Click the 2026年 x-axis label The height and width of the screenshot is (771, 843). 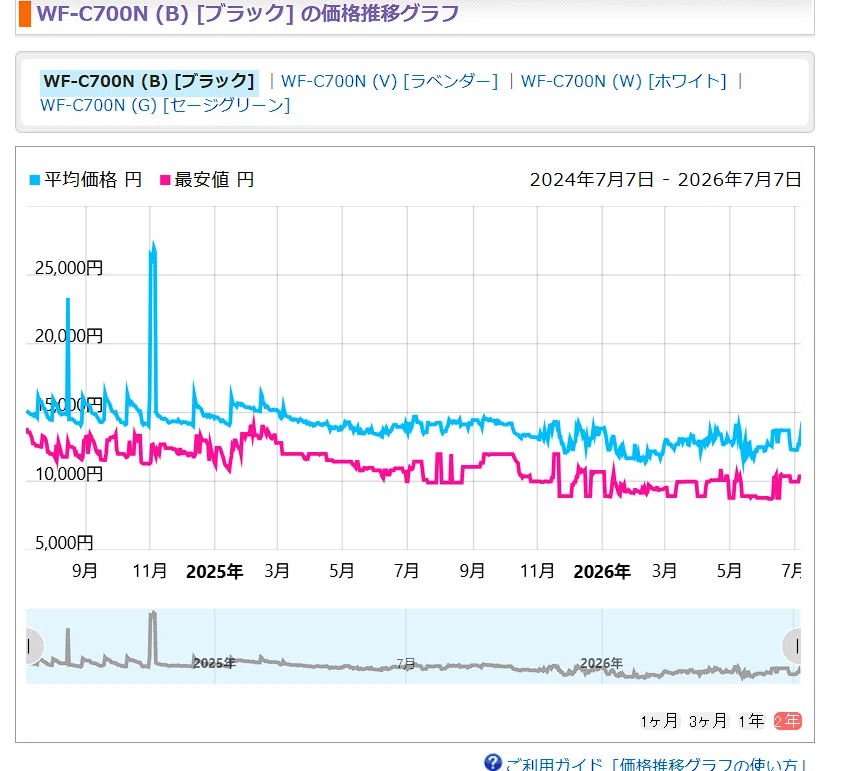(602, 571)
